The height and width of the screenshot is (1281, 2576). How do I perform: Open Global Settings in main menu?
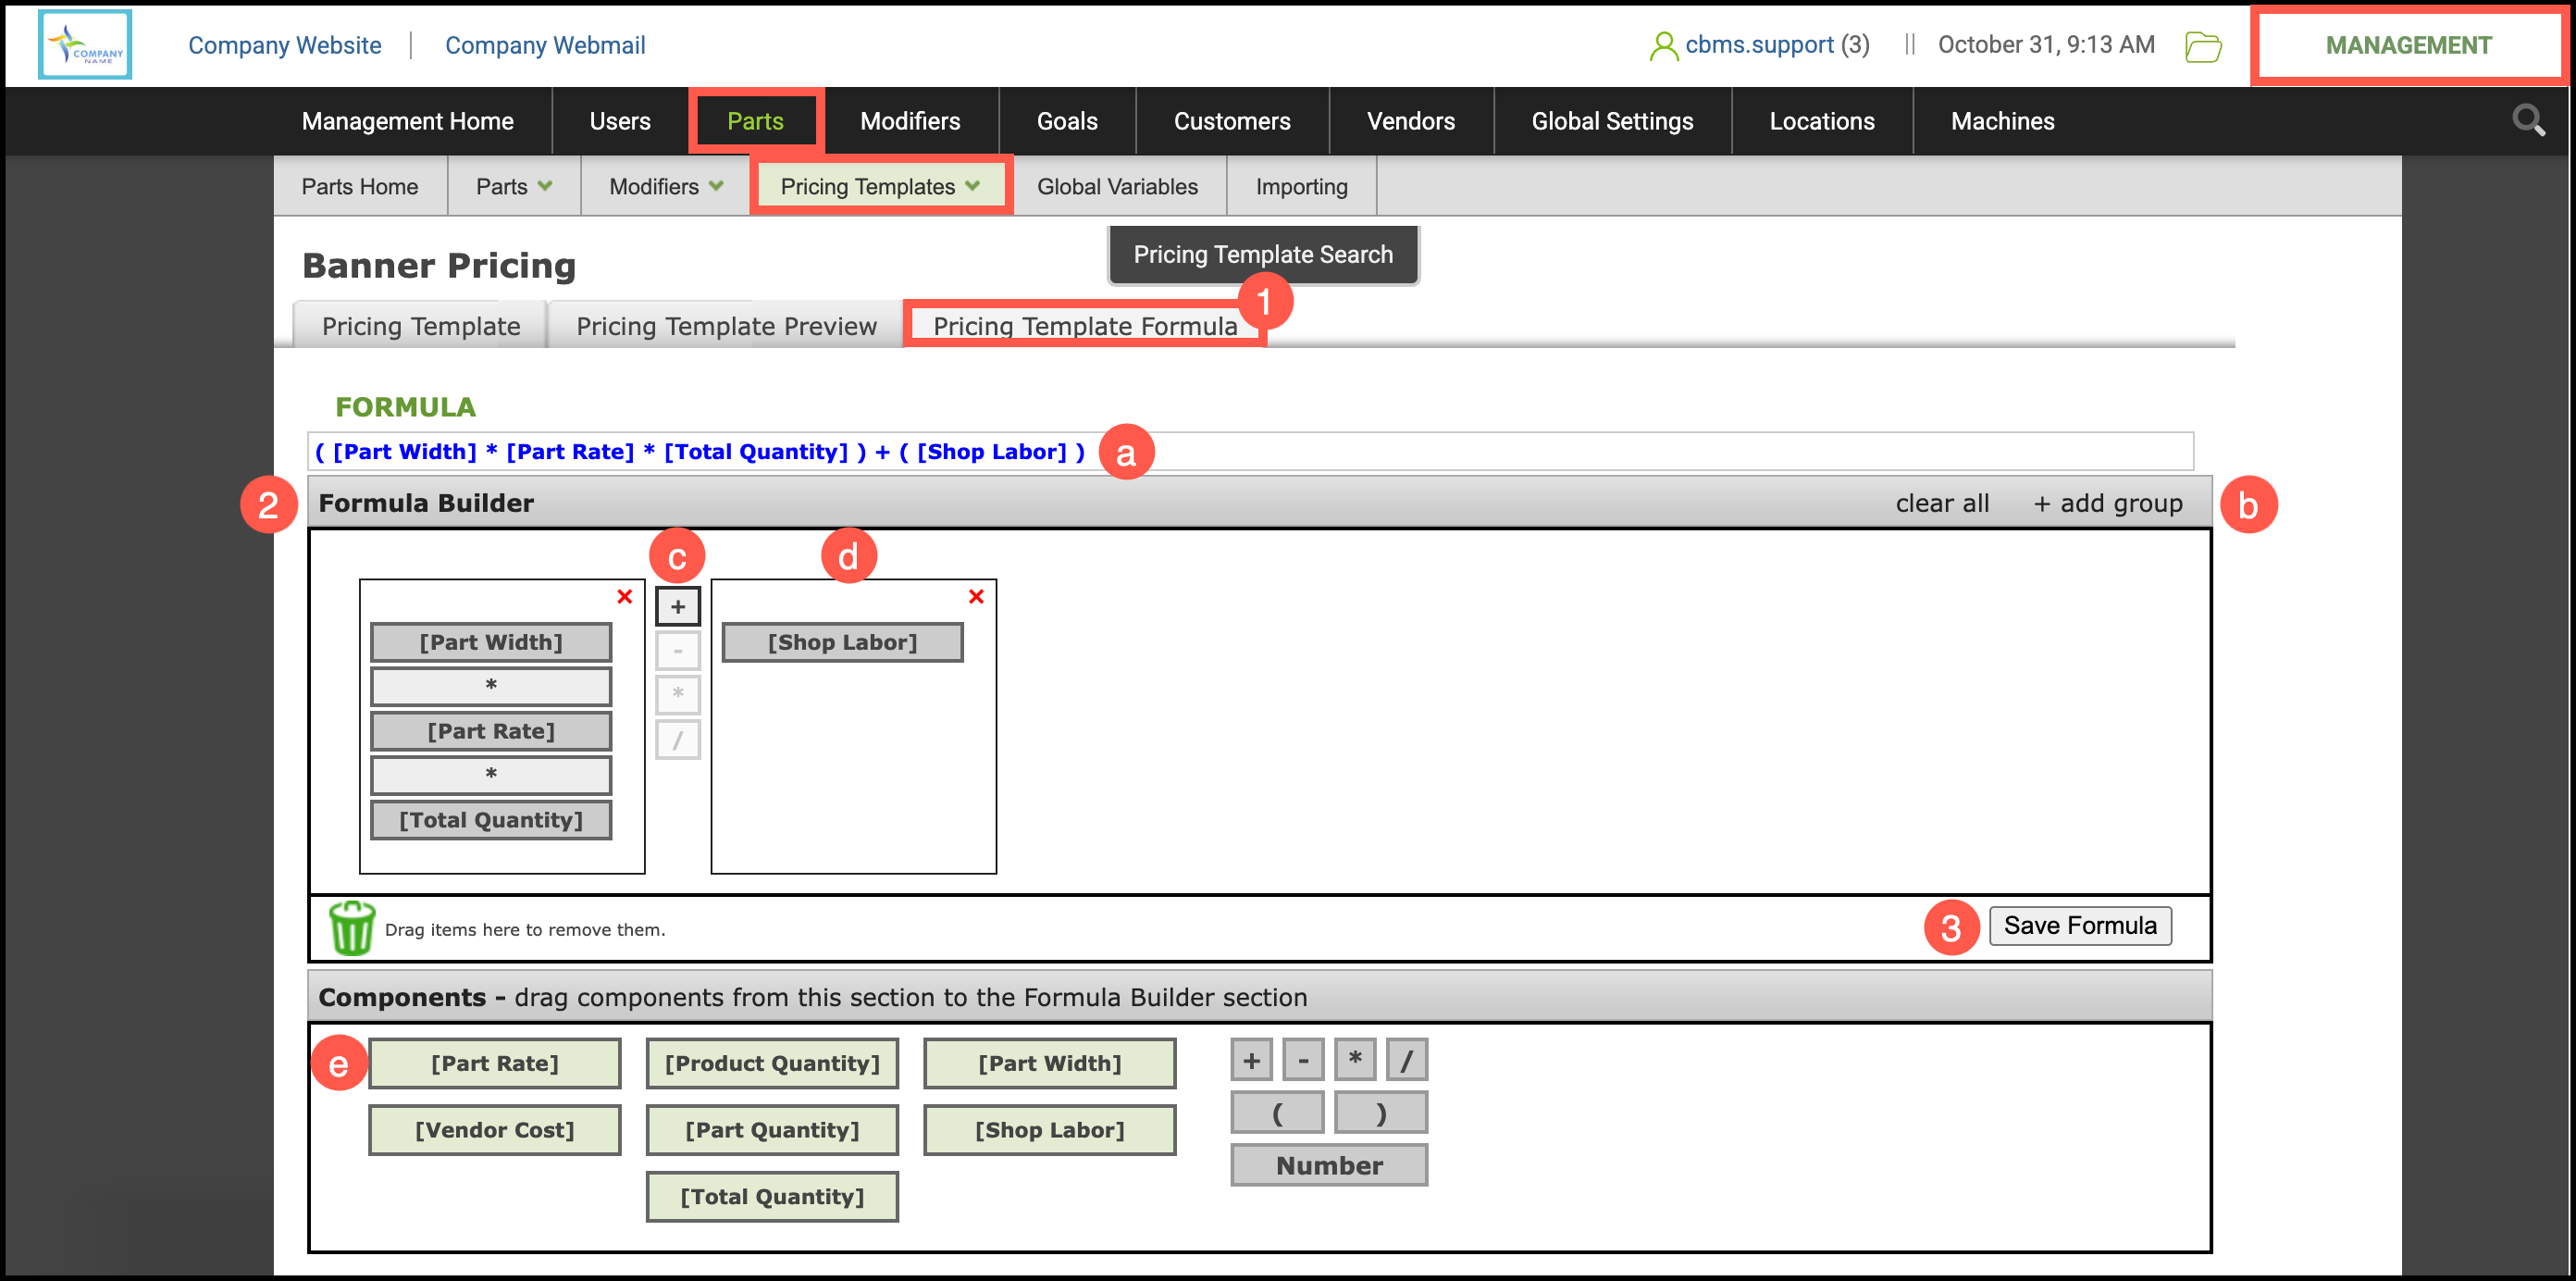1612,121
